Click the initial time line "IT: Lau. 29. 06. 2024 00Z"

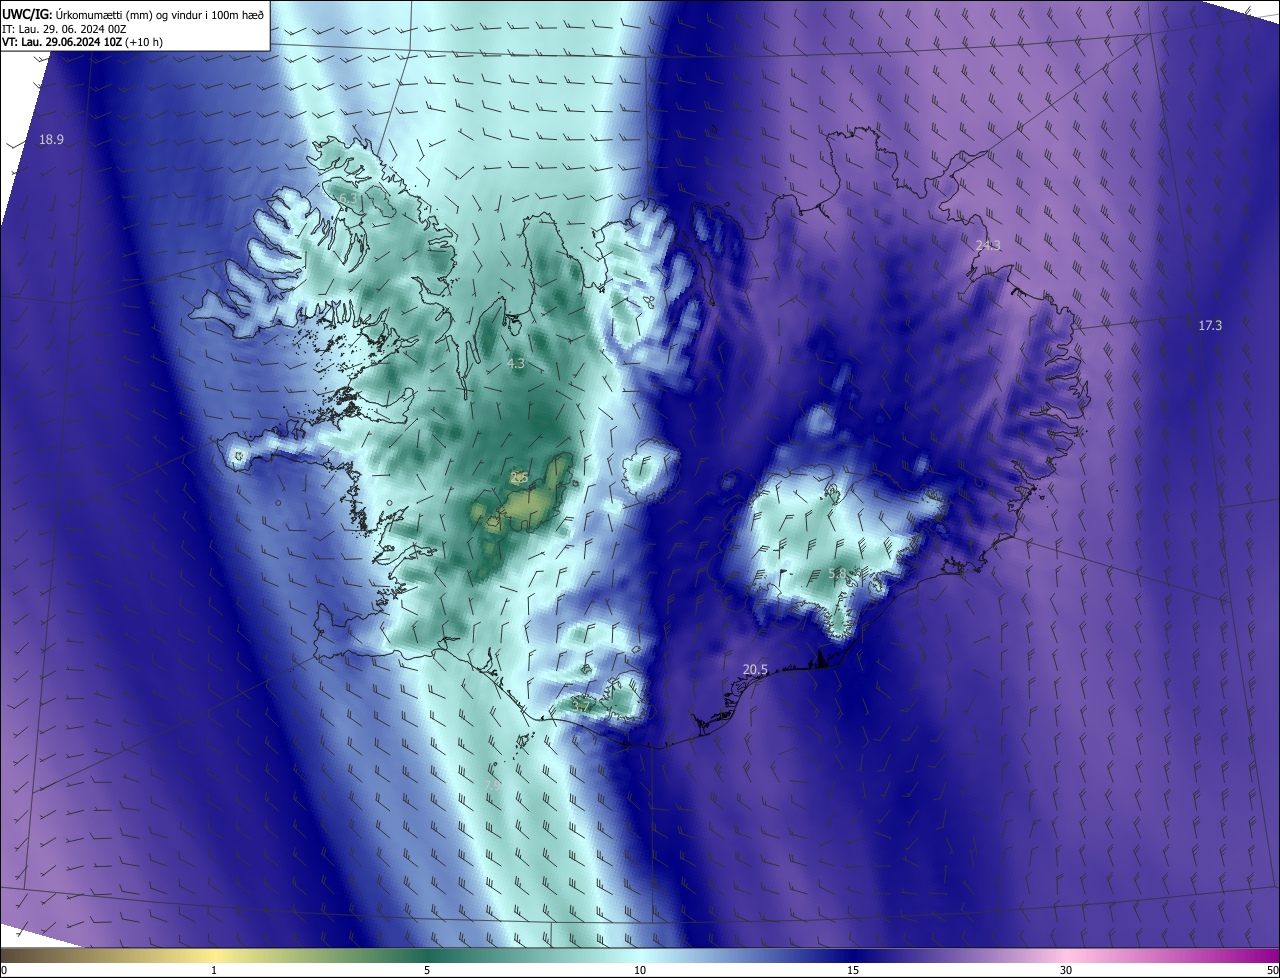click(x=64, y=28)
